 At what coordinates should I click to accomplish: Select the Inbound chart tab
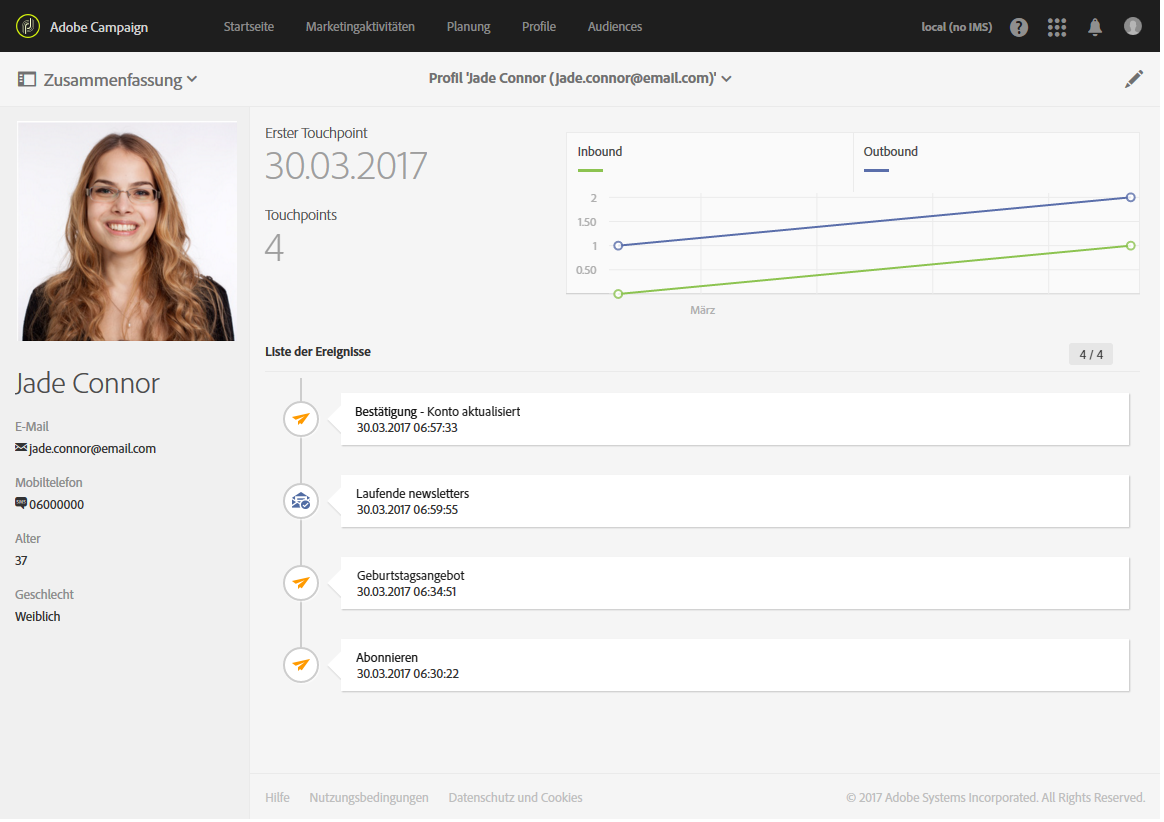(710, 161)
